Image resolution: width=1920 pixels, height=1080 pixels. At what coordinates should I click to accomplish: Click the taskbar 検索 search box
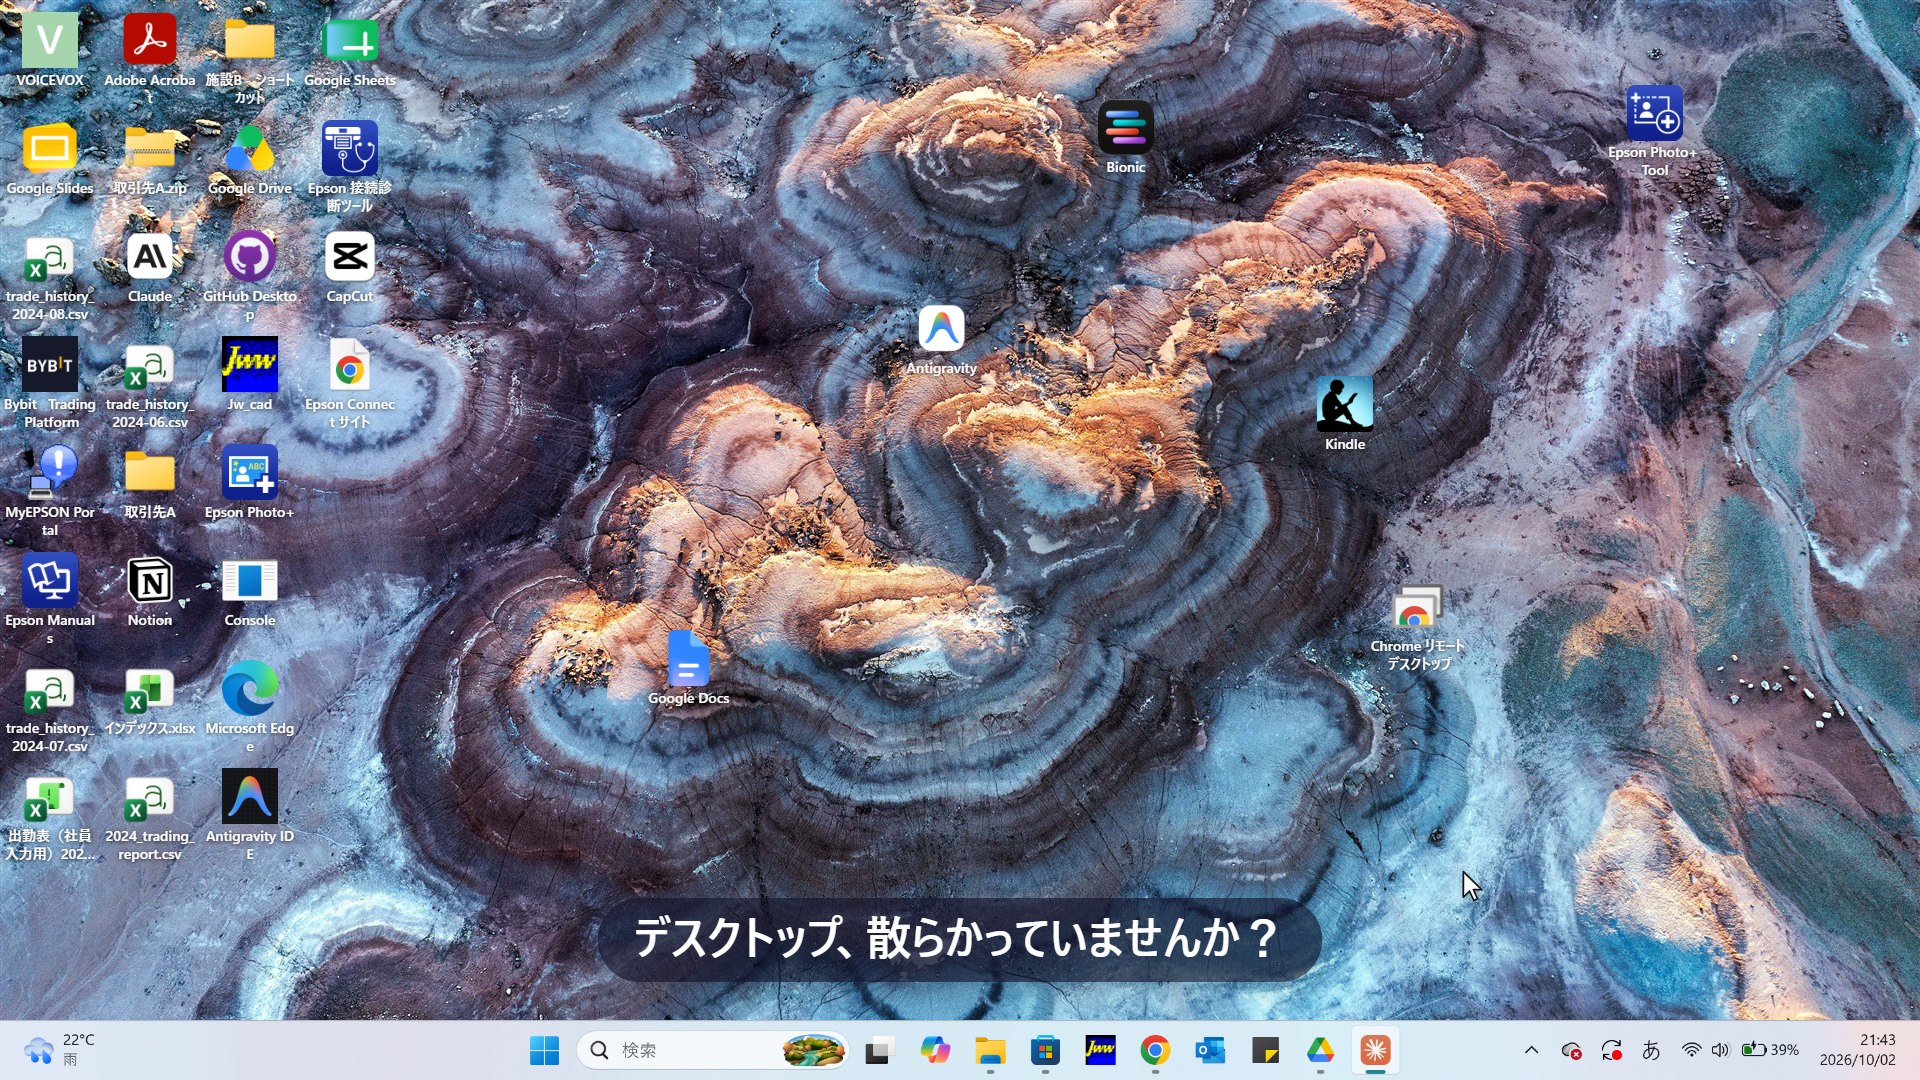[x=713, y=1050]
